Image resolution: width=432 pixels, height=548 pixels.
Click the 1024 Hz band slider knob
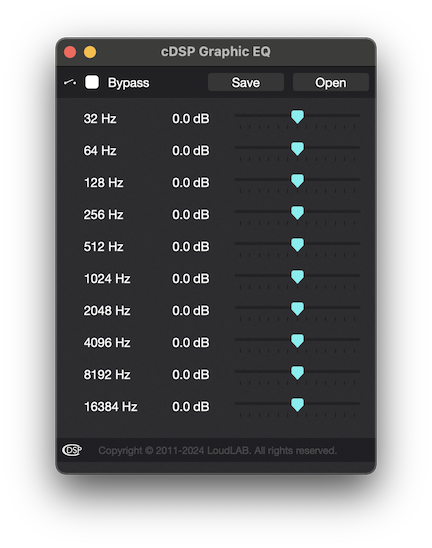(x=297, y=277)
